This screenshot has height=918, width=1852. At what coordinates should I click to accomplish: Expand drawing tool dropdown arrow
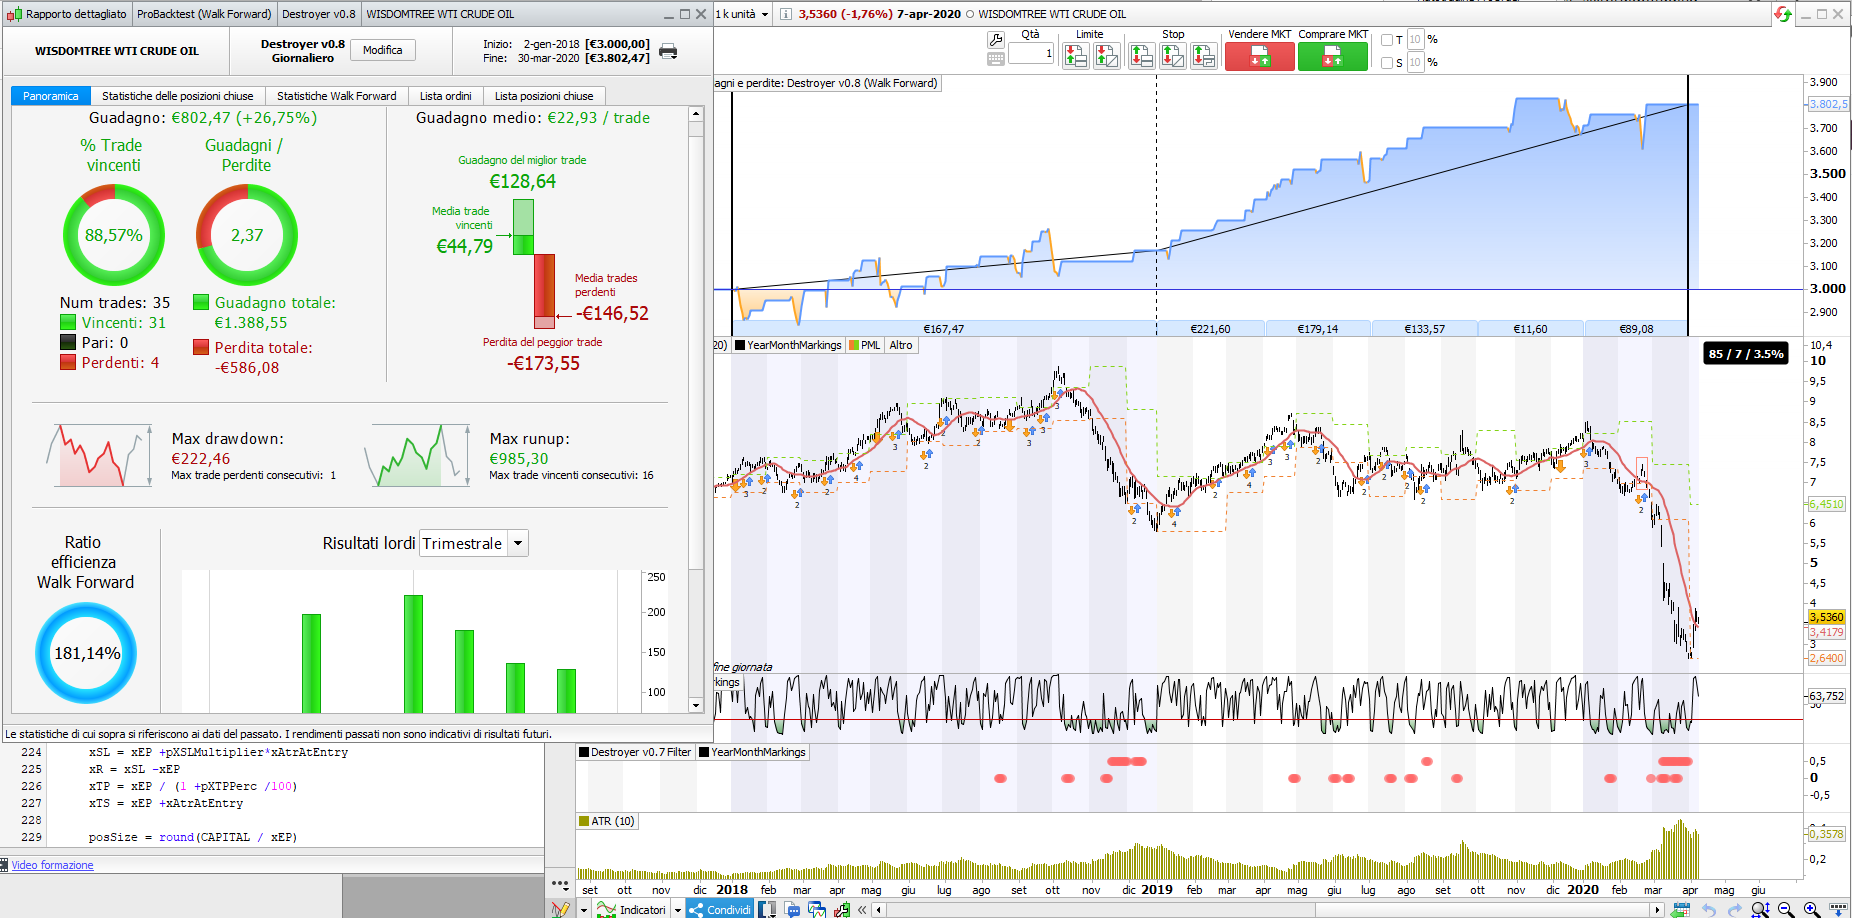584,909
